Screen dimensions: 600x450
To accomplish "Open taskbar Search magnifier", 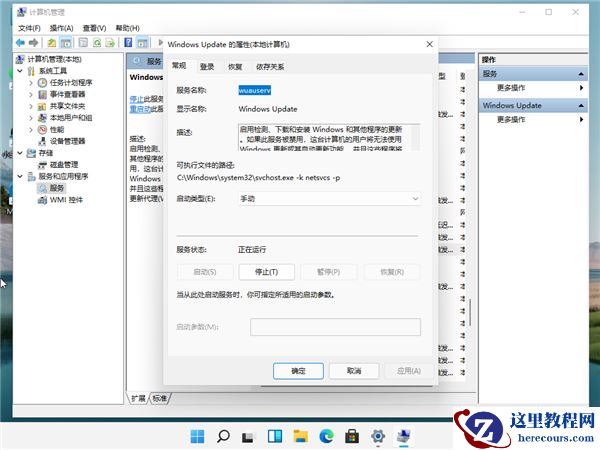I will click(x=223, y=436).
